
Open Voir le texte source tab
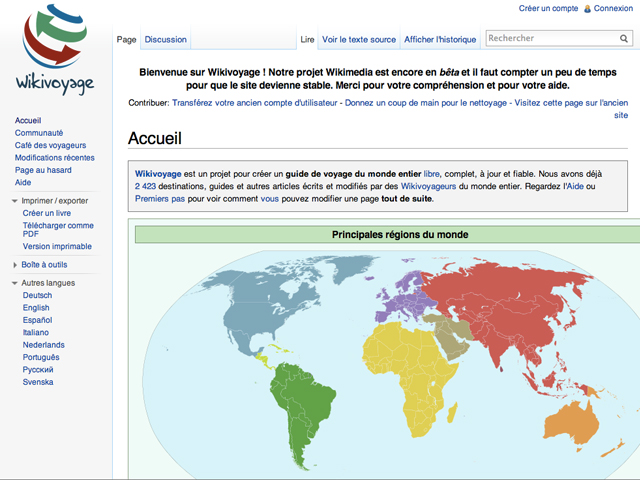(x=359, y=40)
